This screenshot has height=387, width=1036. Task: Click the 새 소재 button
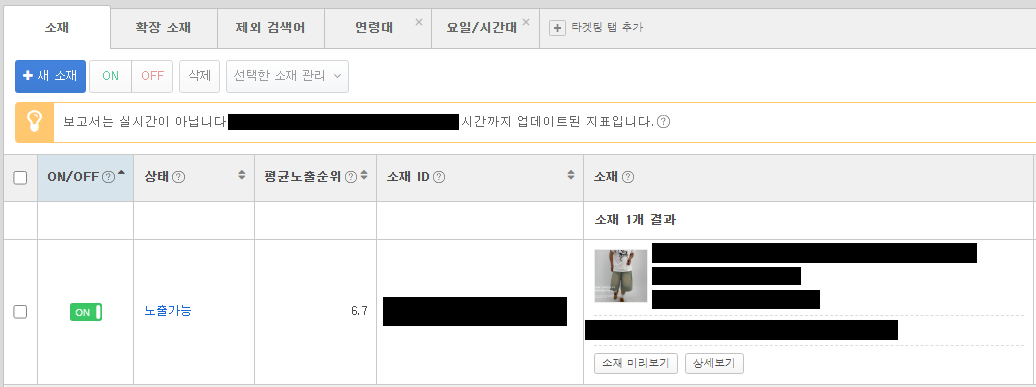(x=50, y=77)
